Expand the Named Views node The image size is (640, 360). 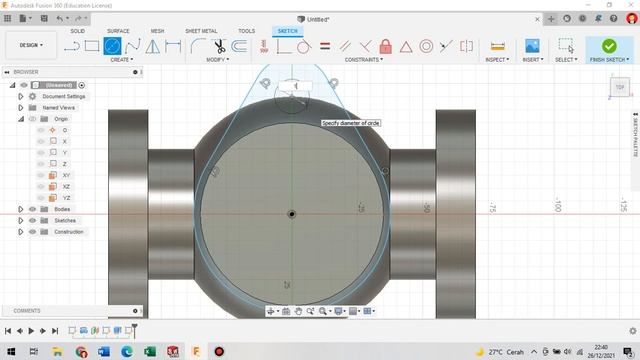click(20, 108)
